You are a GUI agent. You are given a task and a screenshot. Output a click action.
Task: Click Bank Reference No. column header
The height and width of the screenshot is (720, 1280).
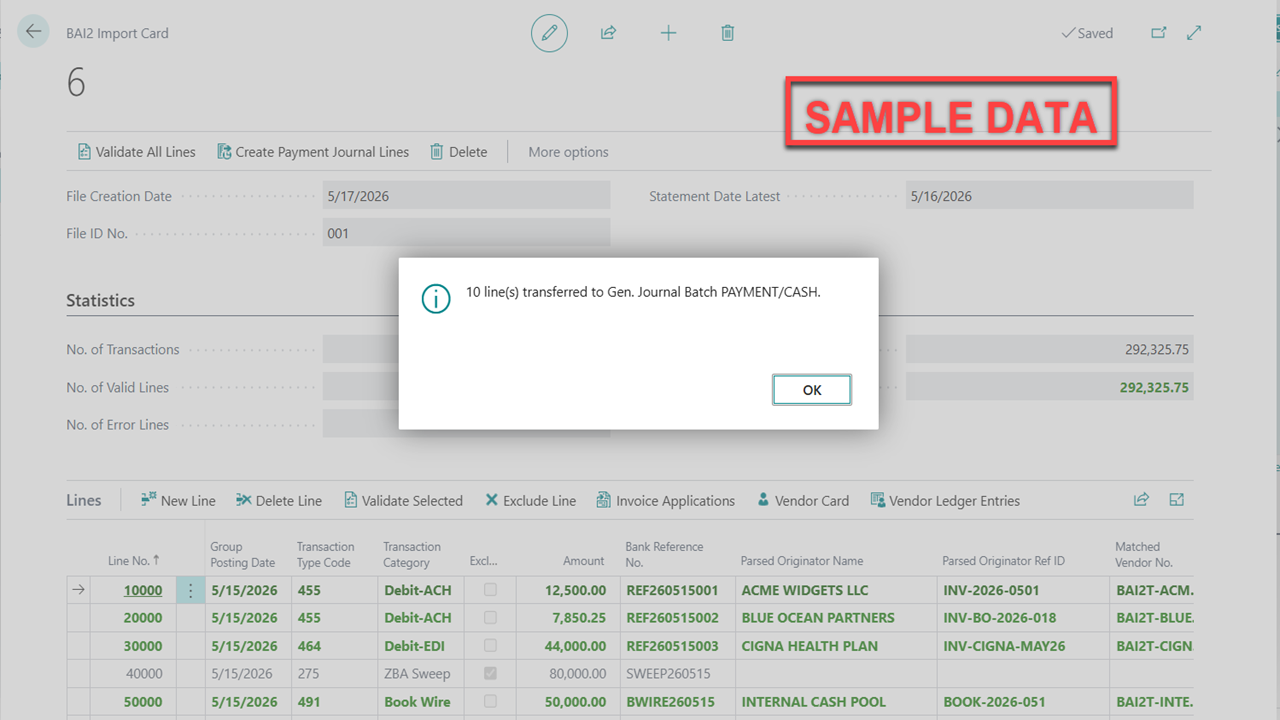coord(664,554)
